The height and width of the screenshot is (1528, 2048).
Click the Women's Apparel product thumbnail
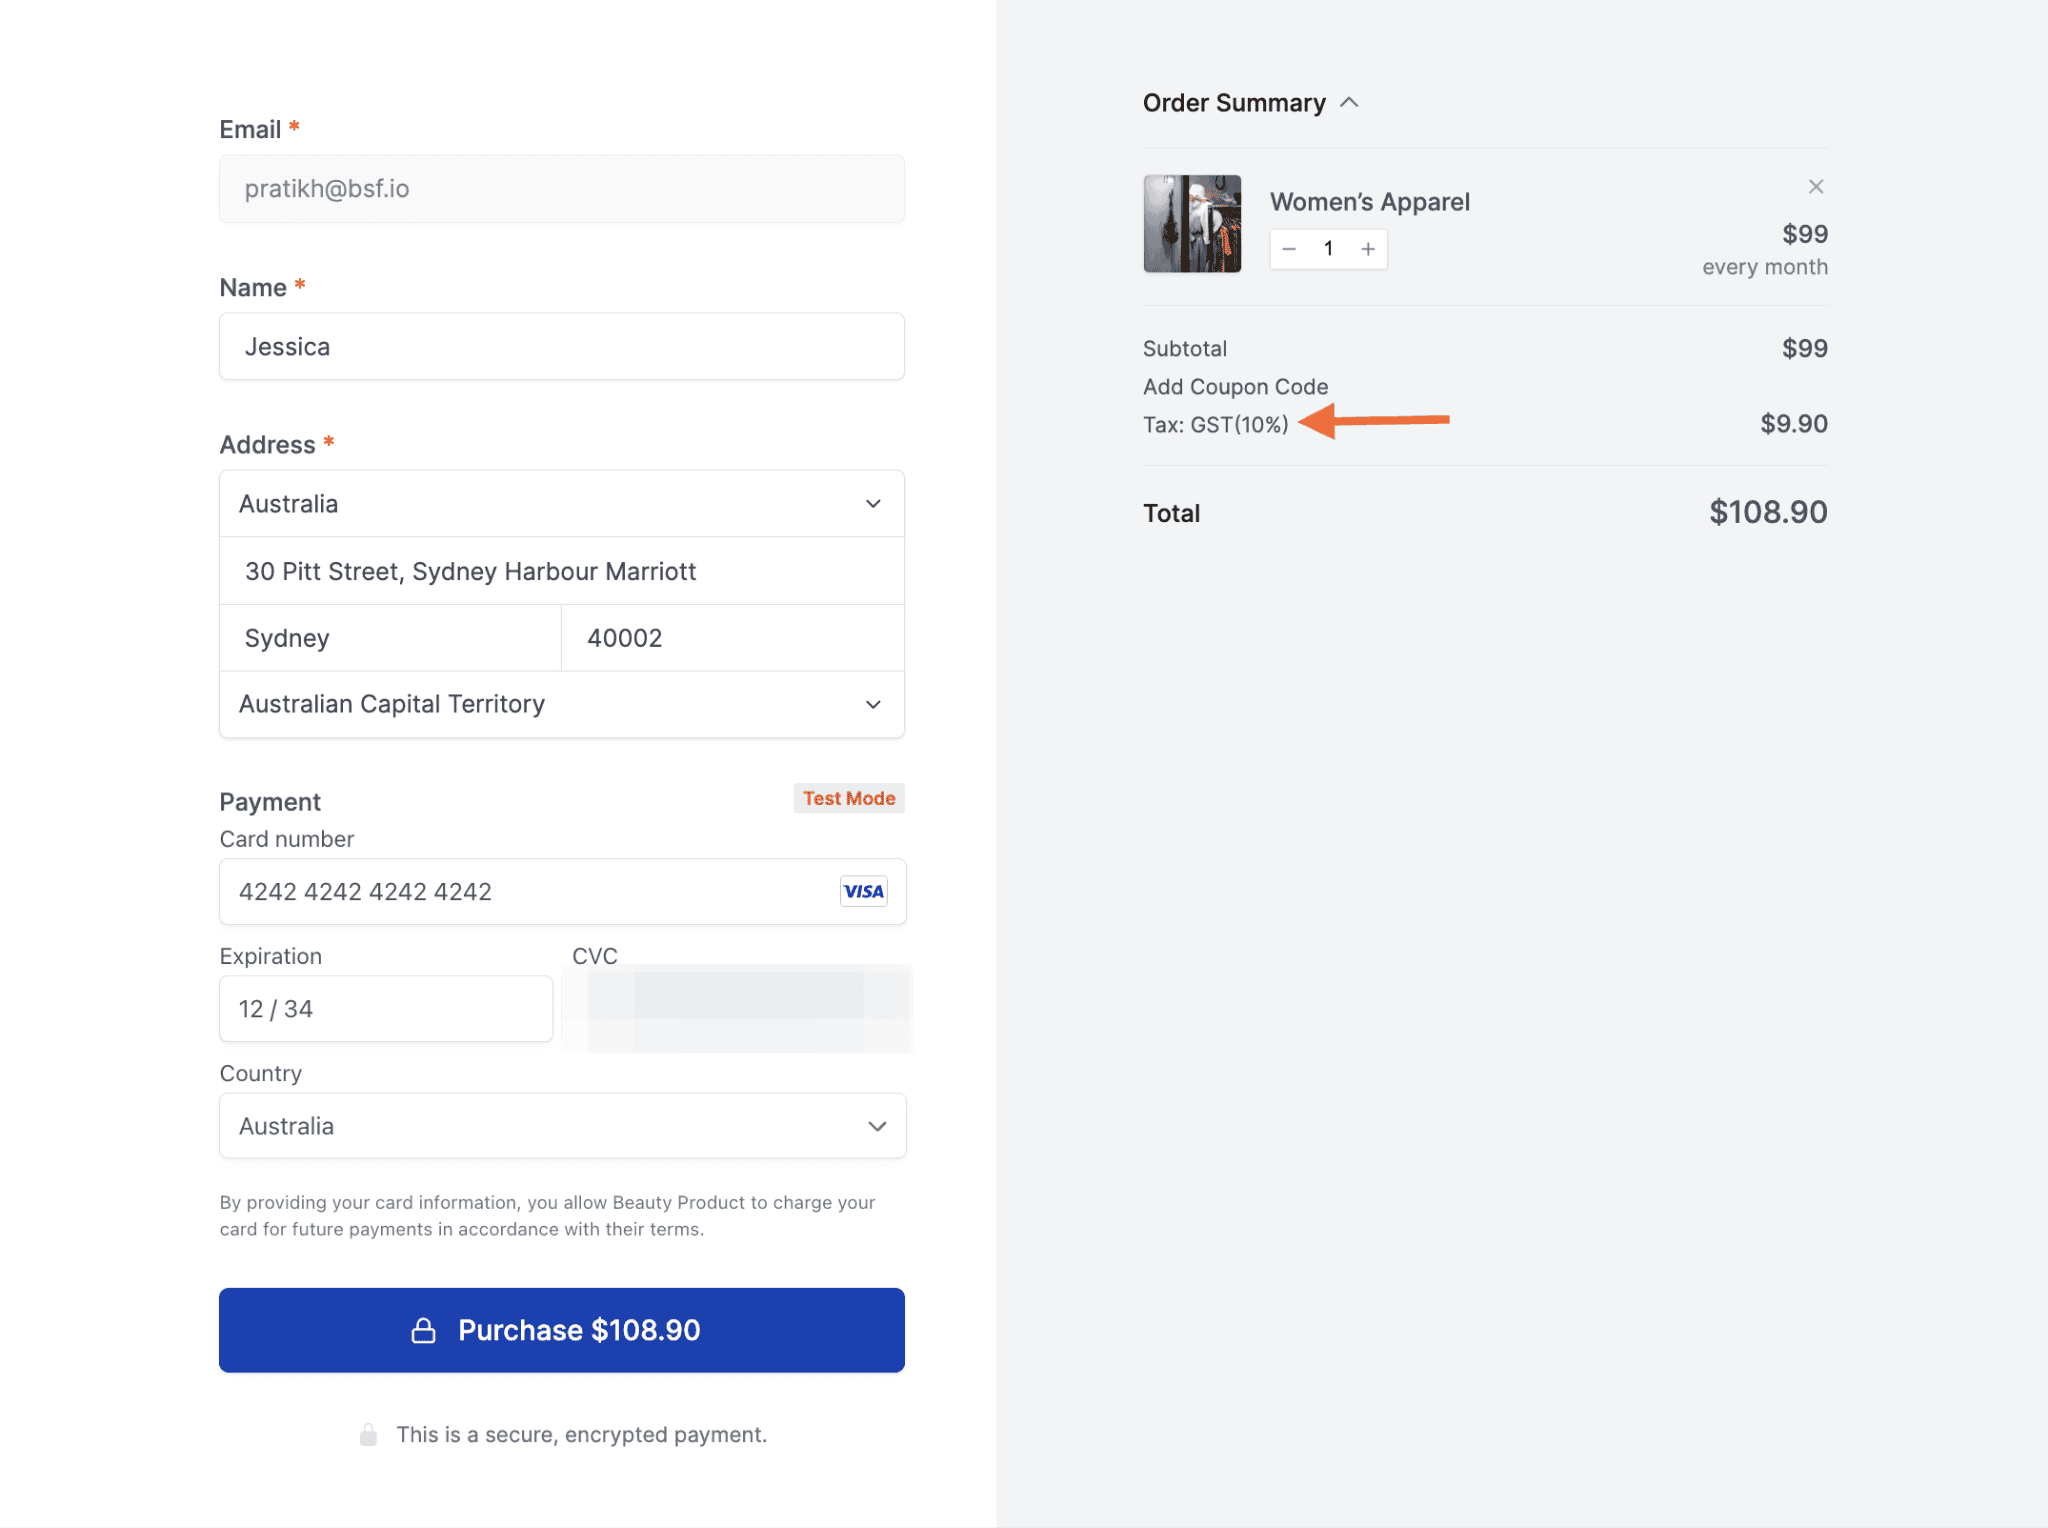point(1192,224)
